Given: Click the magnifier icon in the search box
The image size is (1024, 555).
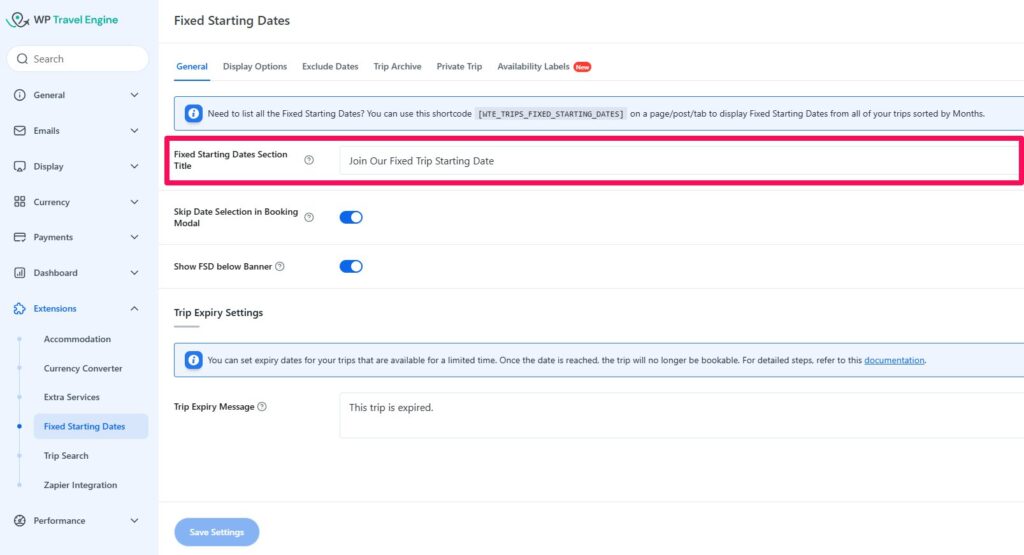Looking at the screenshot, I should coord(22,59).
